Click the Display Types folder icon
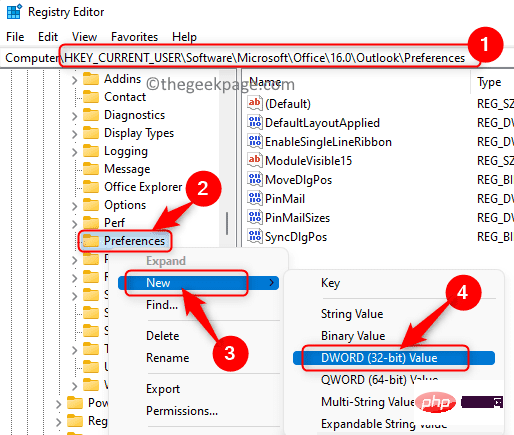Screen dimensions: 514x435 (x=91, y=133)
